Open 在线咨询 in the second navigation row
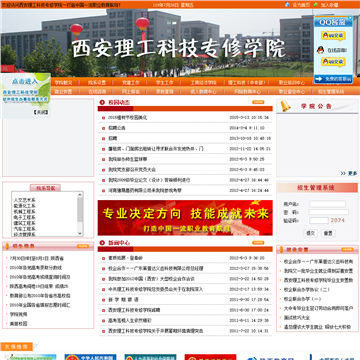 coord(97,91)
